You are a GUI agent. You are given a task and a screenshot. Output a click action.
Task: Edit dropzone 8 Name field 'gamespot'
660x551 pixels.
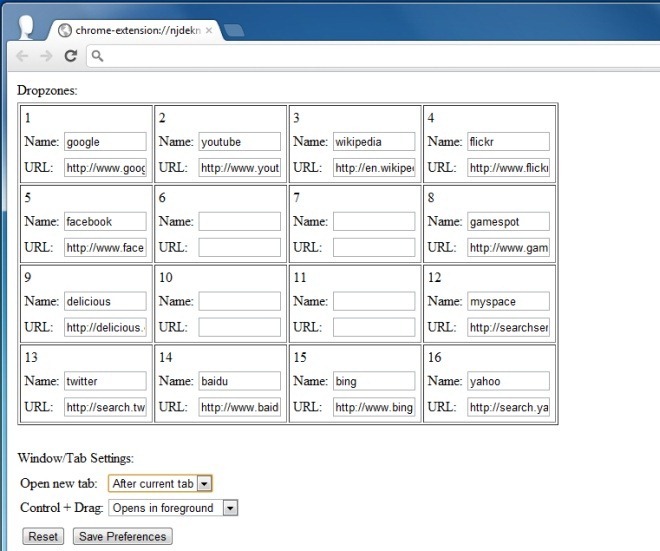click(508, 221)
